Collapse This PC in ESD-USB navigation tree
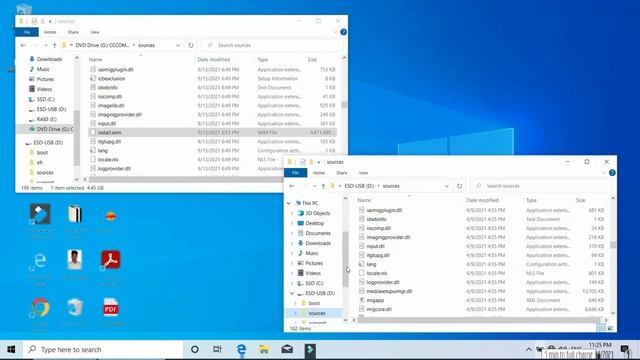The image size is (640, 360). [x=289, y=203]
